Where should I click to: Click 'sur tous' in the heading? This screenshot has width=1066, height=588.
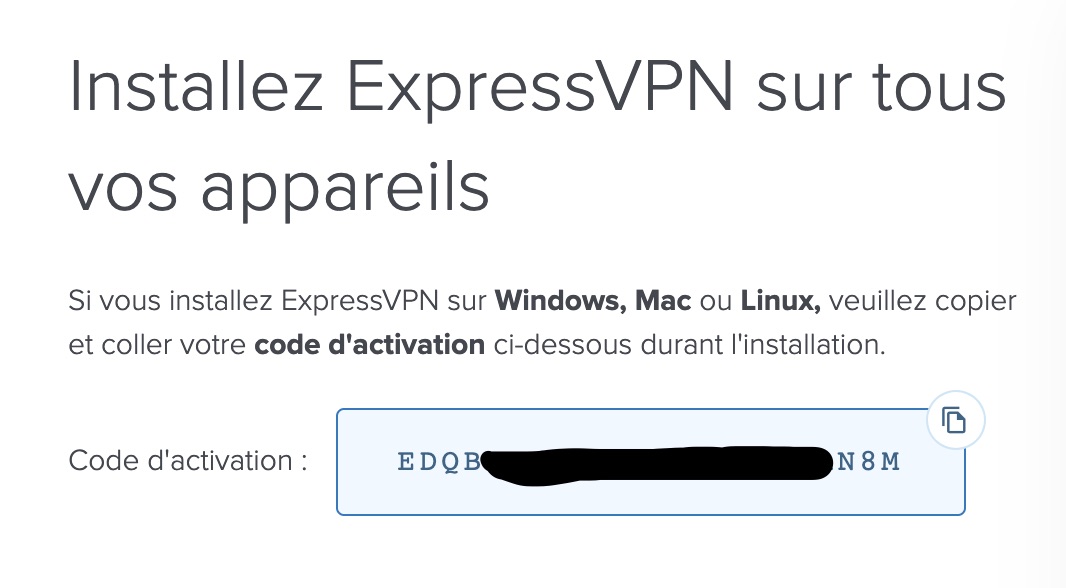pos(881,87)
